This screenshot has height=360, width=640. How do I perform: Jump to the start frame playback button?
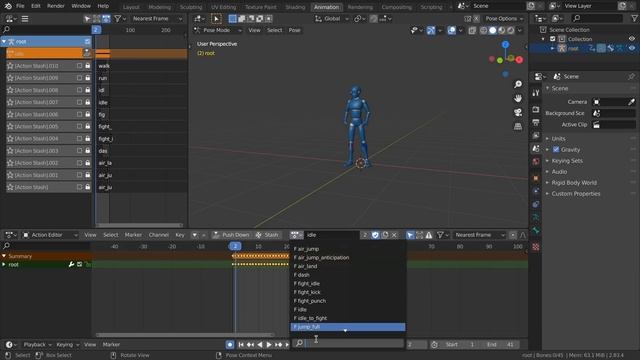point(241,344)
